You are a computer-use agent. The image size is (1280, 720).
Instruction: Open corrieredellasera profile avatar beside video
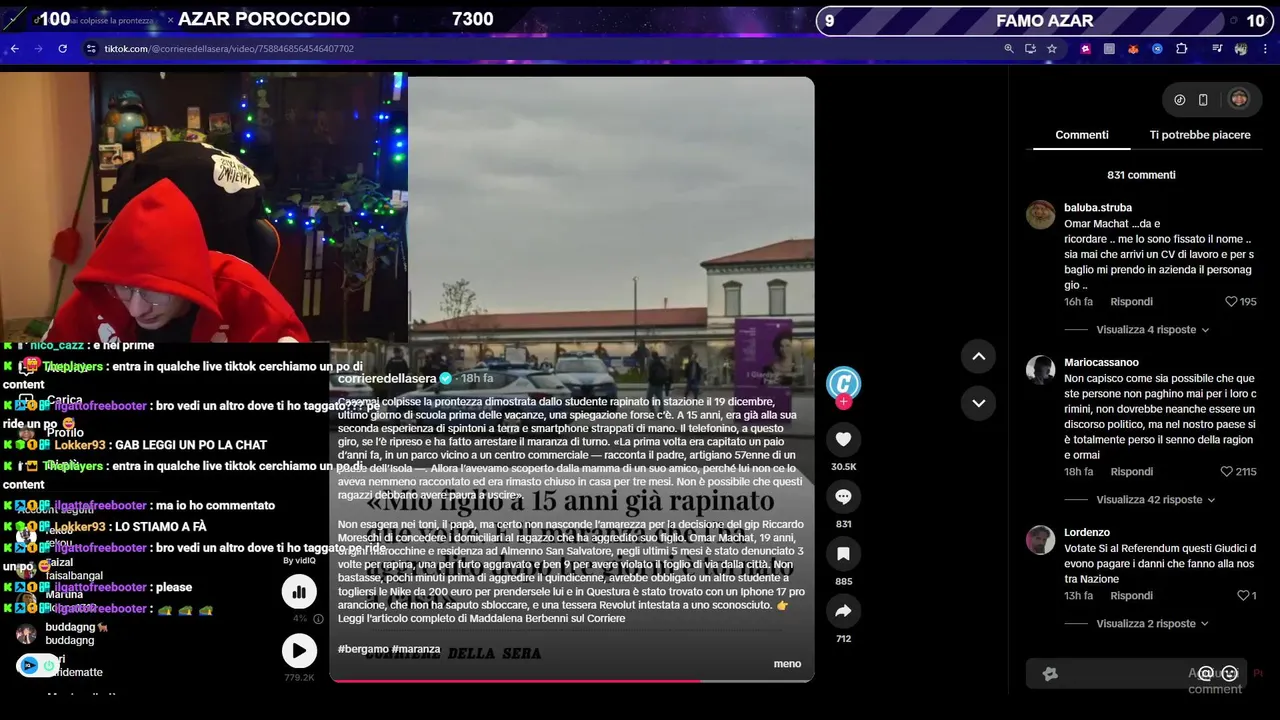(843, 382)
